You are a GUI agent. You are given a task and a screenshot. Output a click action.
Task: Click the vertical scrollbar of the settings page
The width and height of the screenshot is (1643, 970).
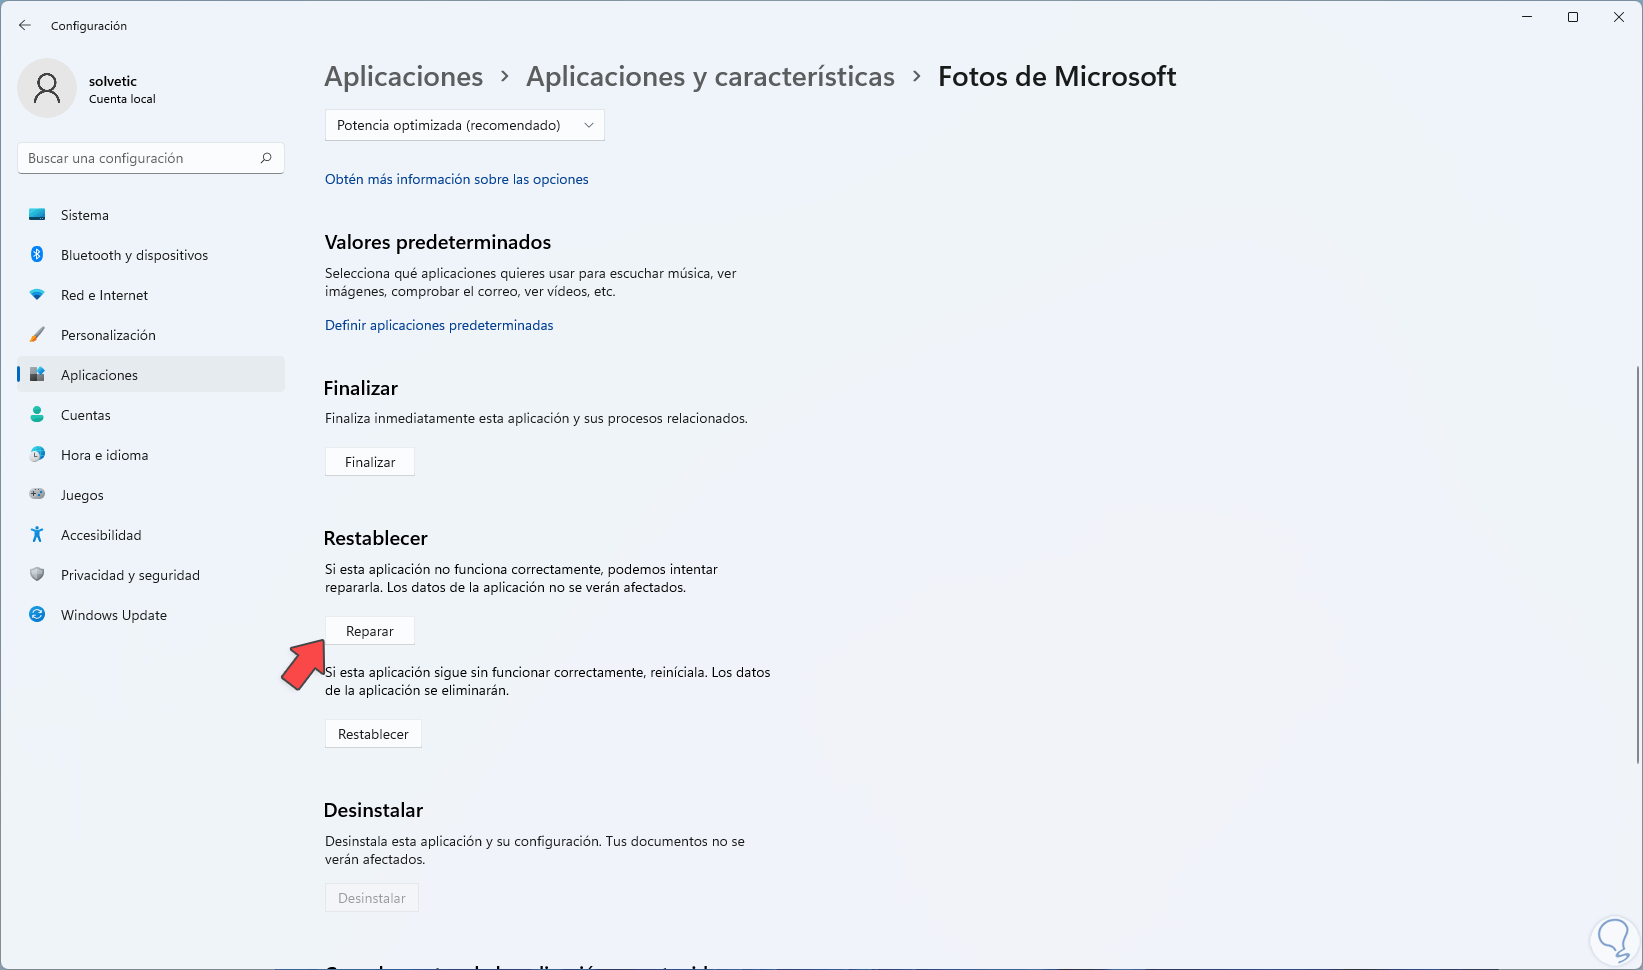(x=1637, y=565)
